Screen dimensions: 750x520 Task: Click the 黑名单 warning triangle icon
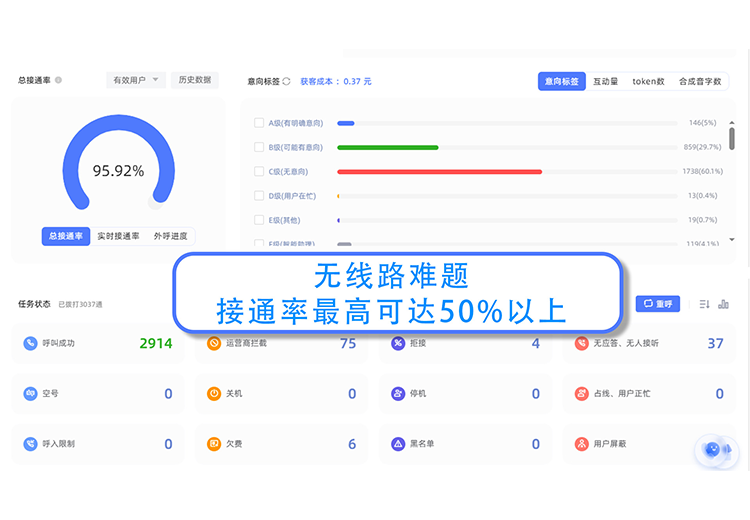pyautogui.click(x=398, y=444)
